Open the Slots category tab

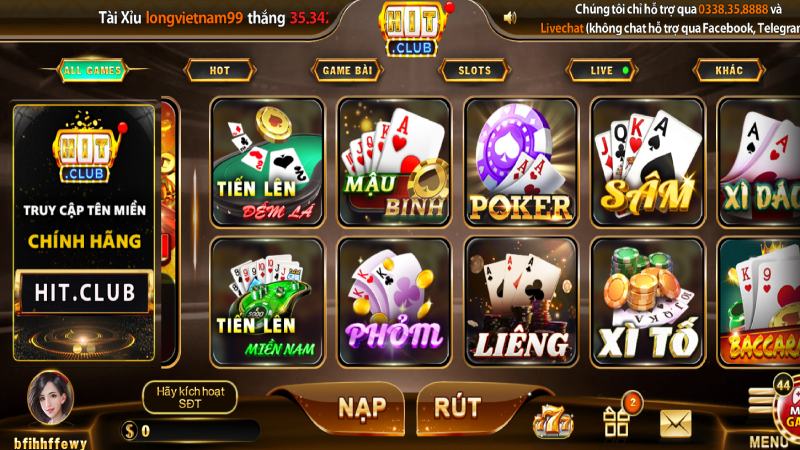[x=474, y=70]
